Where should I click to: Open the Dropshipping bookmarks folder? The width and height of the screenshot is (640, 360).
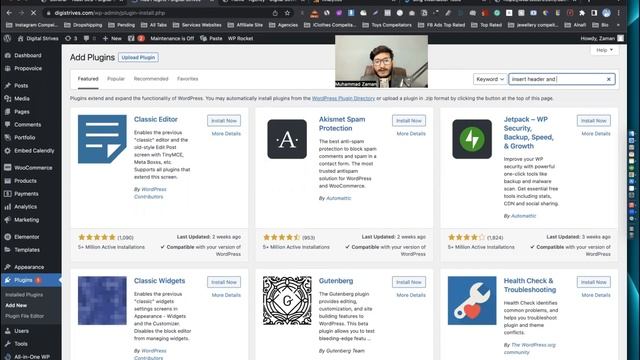83,25
